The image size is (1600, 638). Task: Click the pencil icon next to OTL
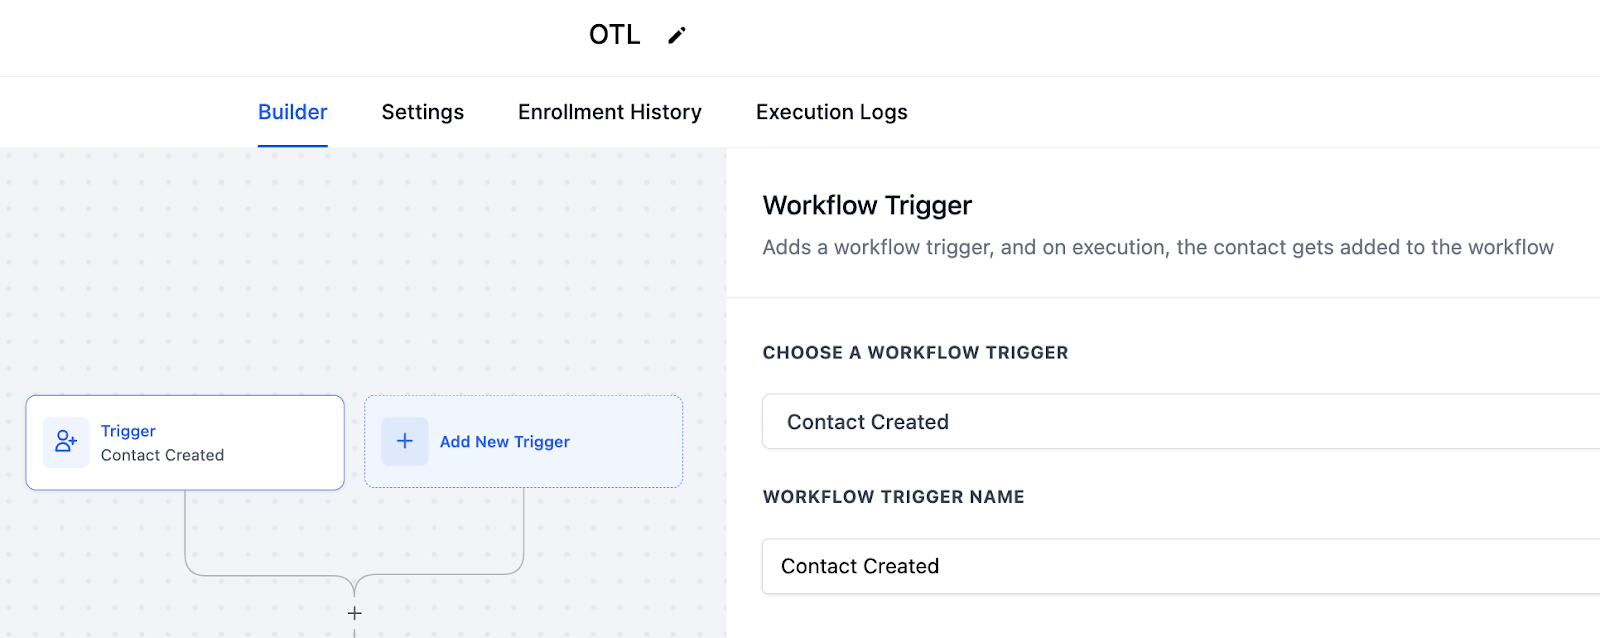click(x=677, y=35)
